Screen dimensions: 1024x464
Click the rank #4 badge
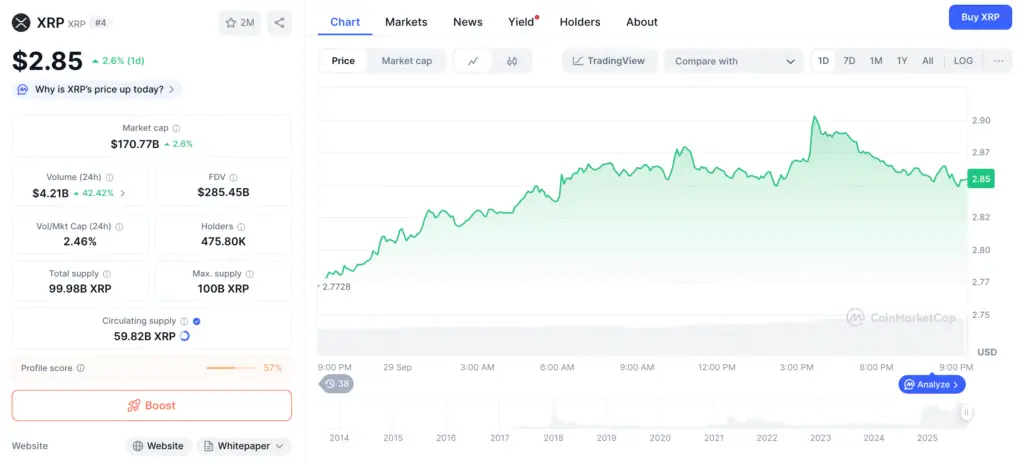101,23
